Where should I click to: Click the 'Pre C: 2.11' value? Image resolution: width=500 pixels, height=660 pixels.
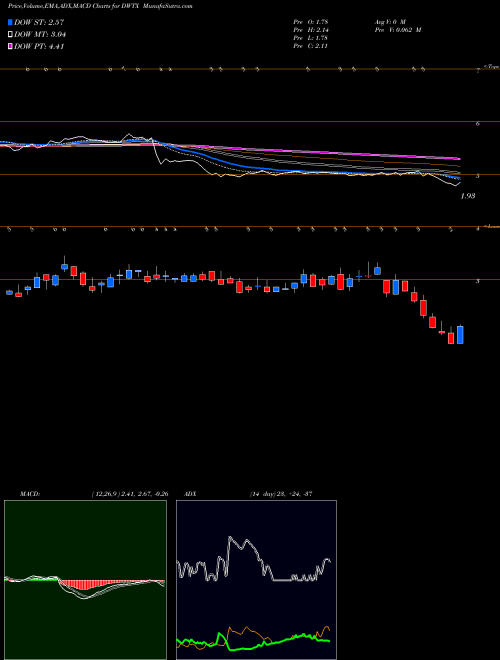coord(311,46)
